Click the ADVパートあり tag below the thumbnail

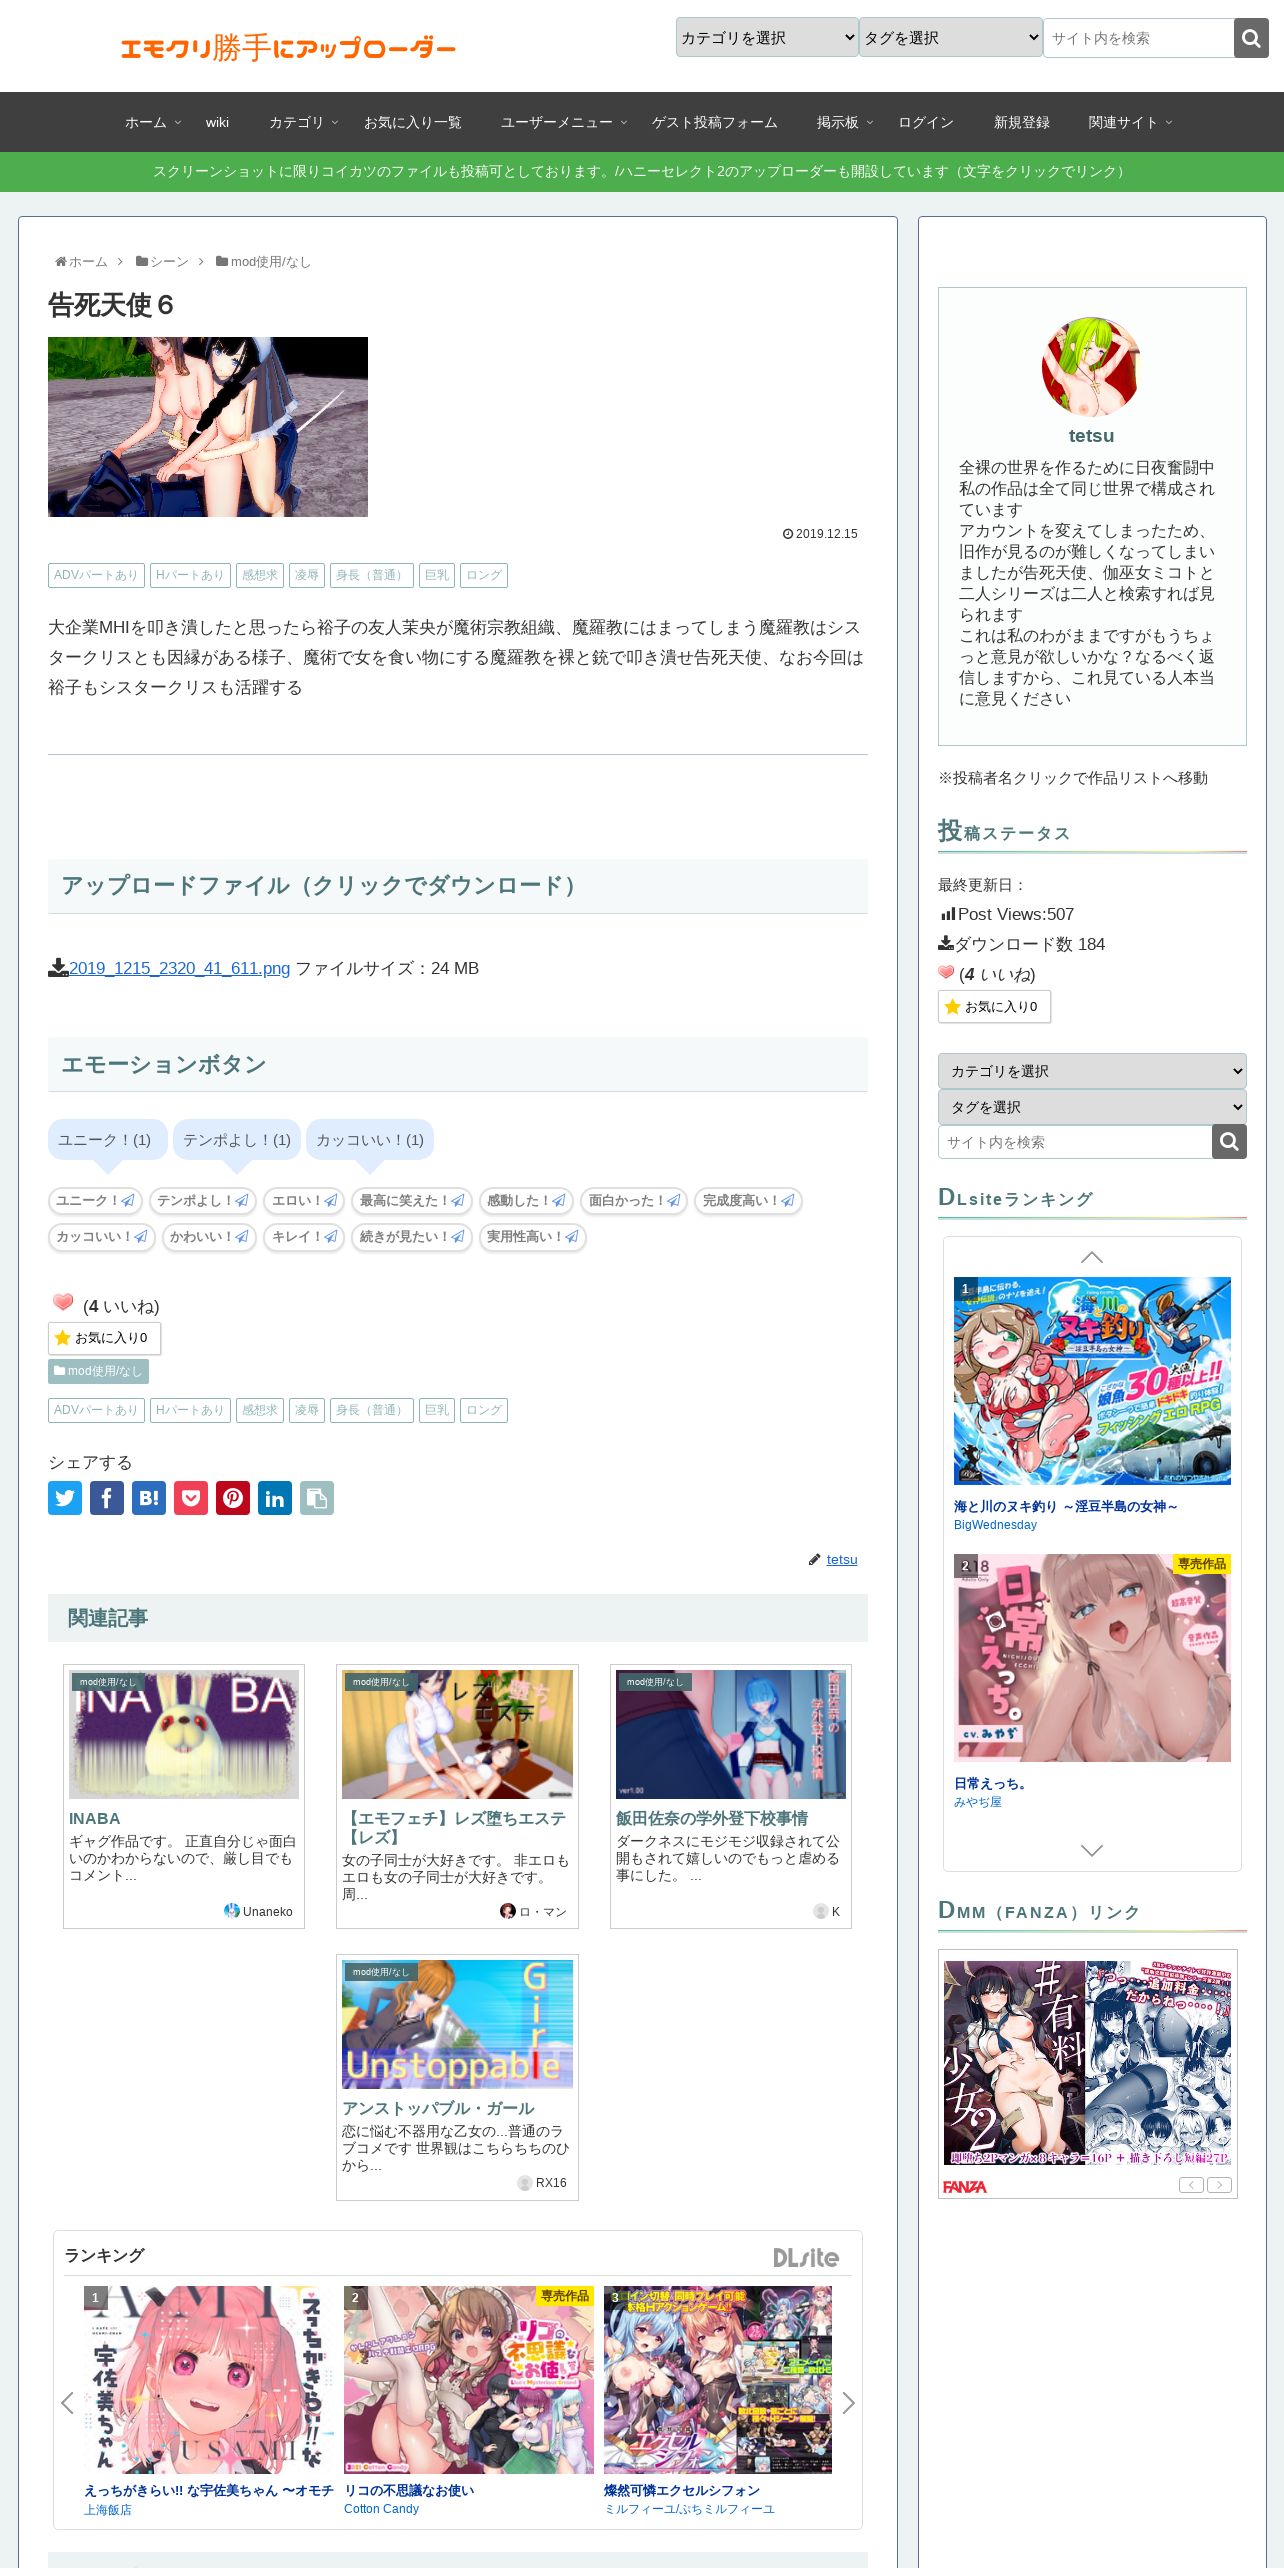click(96, 575)
